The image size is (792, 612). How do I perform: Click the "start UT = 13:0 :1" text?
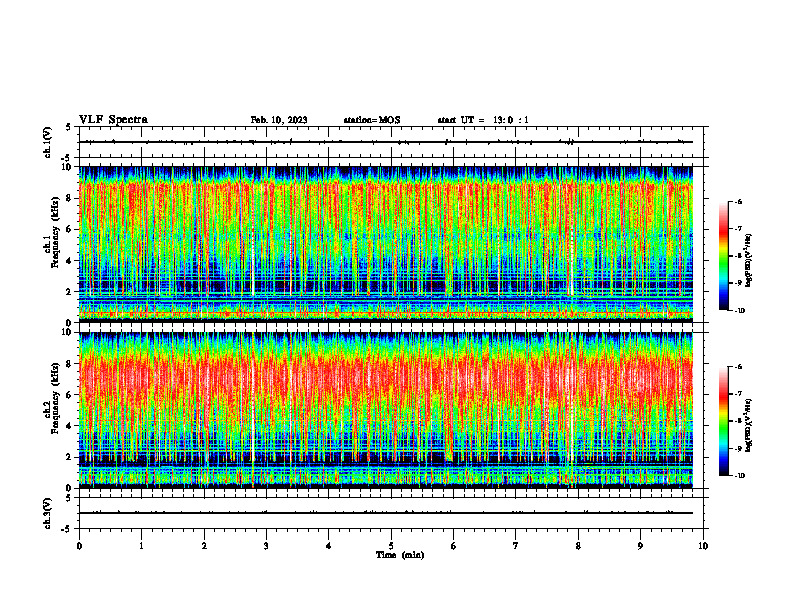(x=483, y=120)
